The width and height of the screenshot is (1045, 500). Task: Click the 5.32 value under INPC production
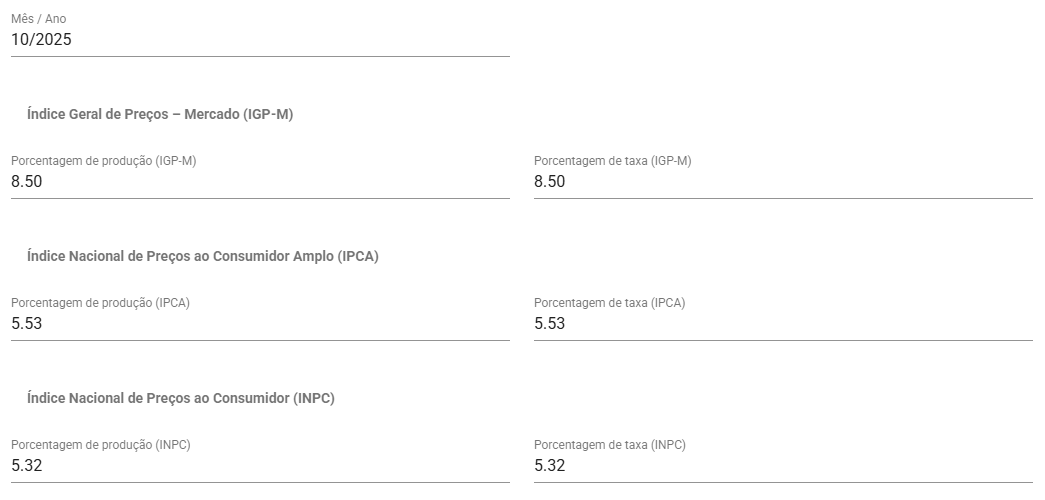26,466
